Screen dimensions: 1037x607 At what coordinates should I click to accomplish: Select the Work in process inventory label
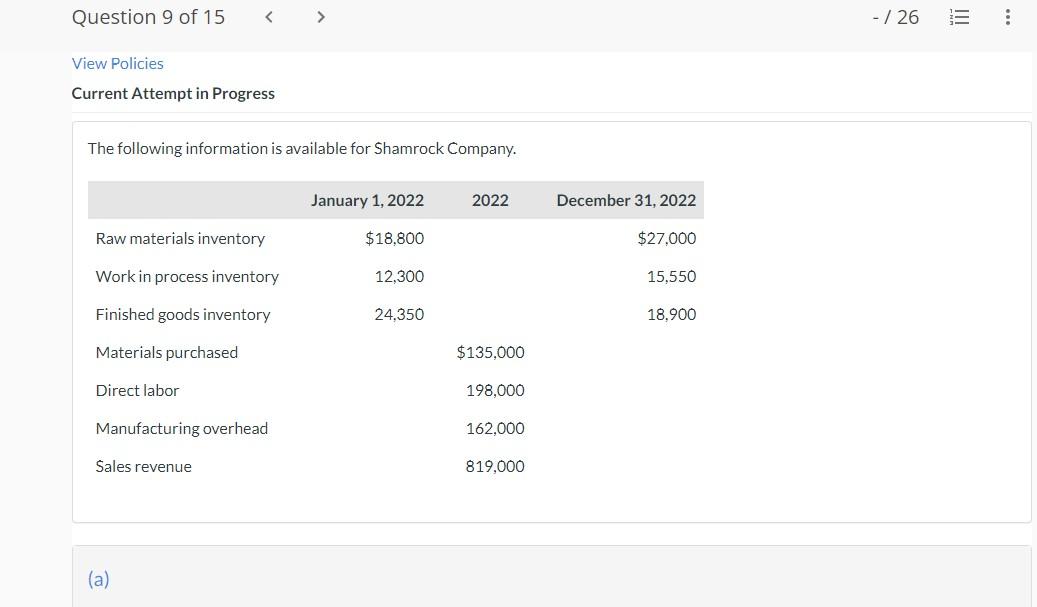coord(187,276)
